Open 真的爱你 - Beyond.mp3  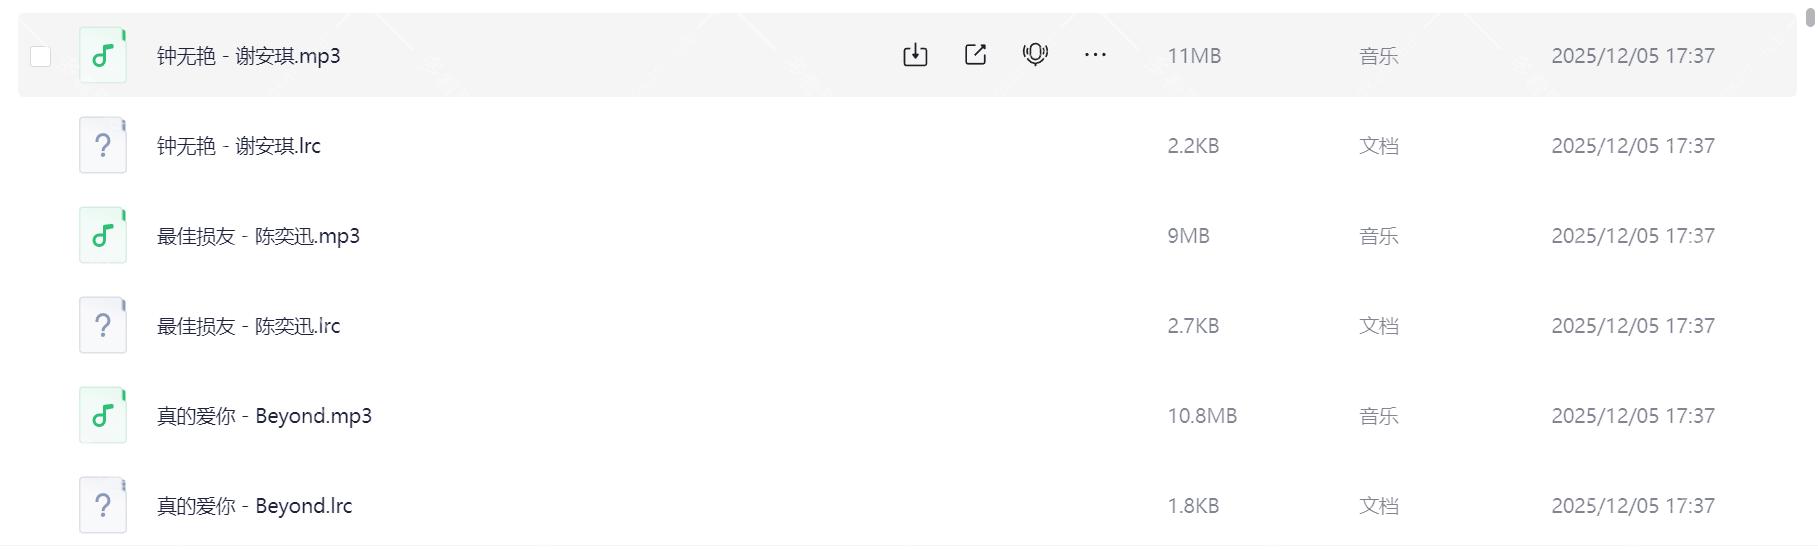pyautogui.click(x=264, y=416)
